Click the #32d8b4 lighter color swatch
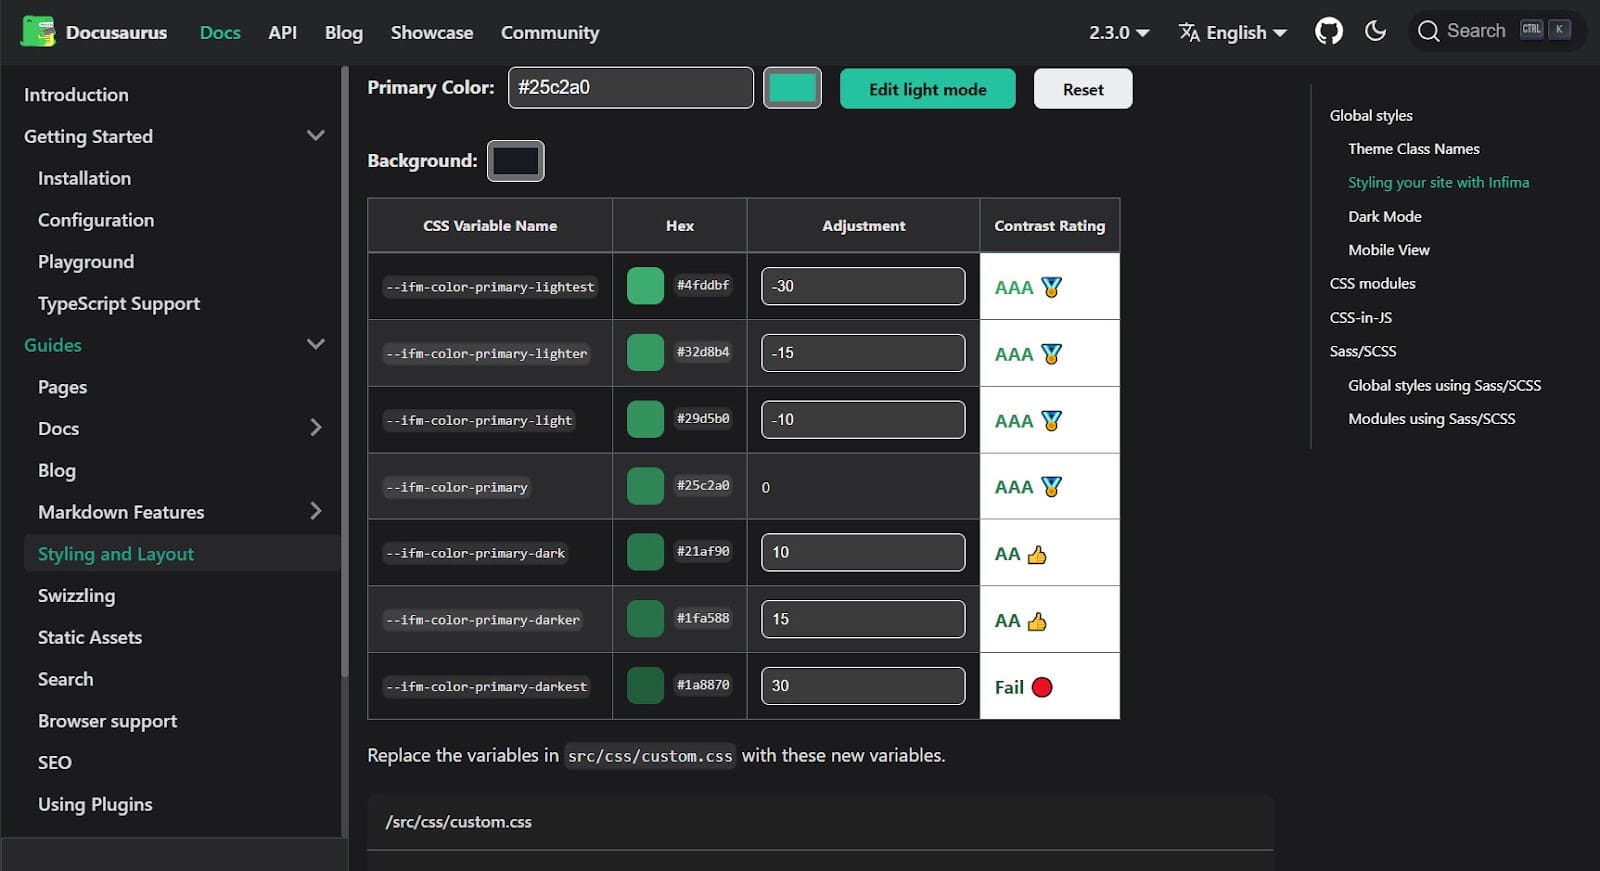The width and height of the screenshot is (1600, 871). click(645, 353)
